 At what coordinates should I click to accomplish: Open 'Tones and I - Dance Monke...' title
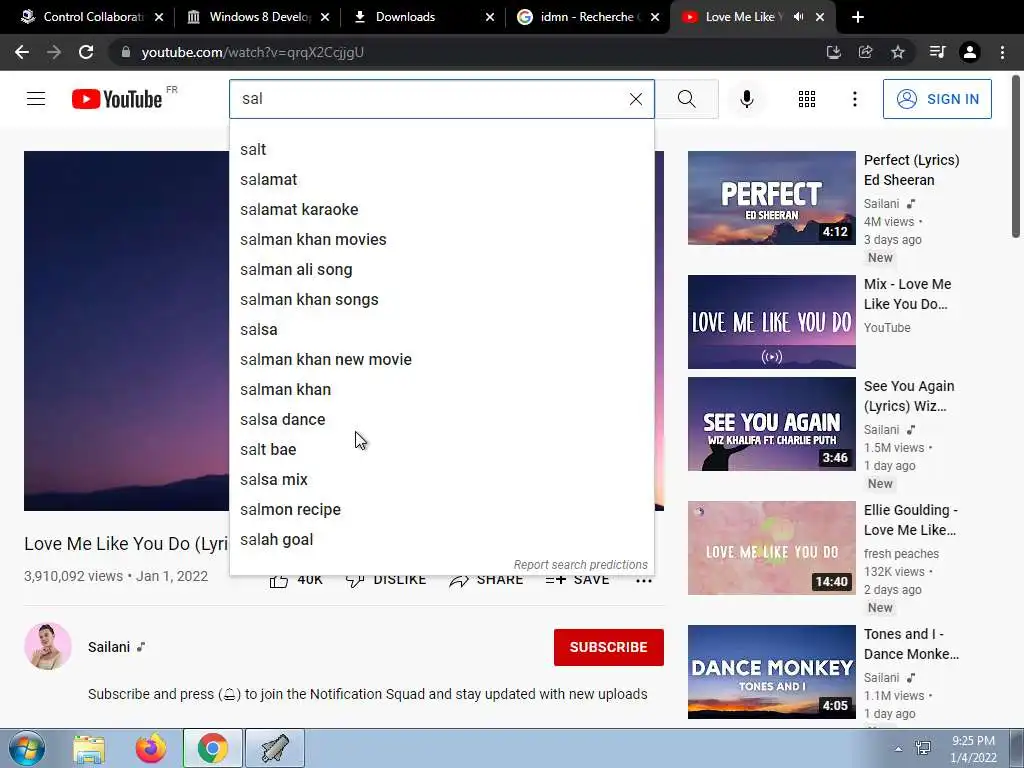click(912, 644)
